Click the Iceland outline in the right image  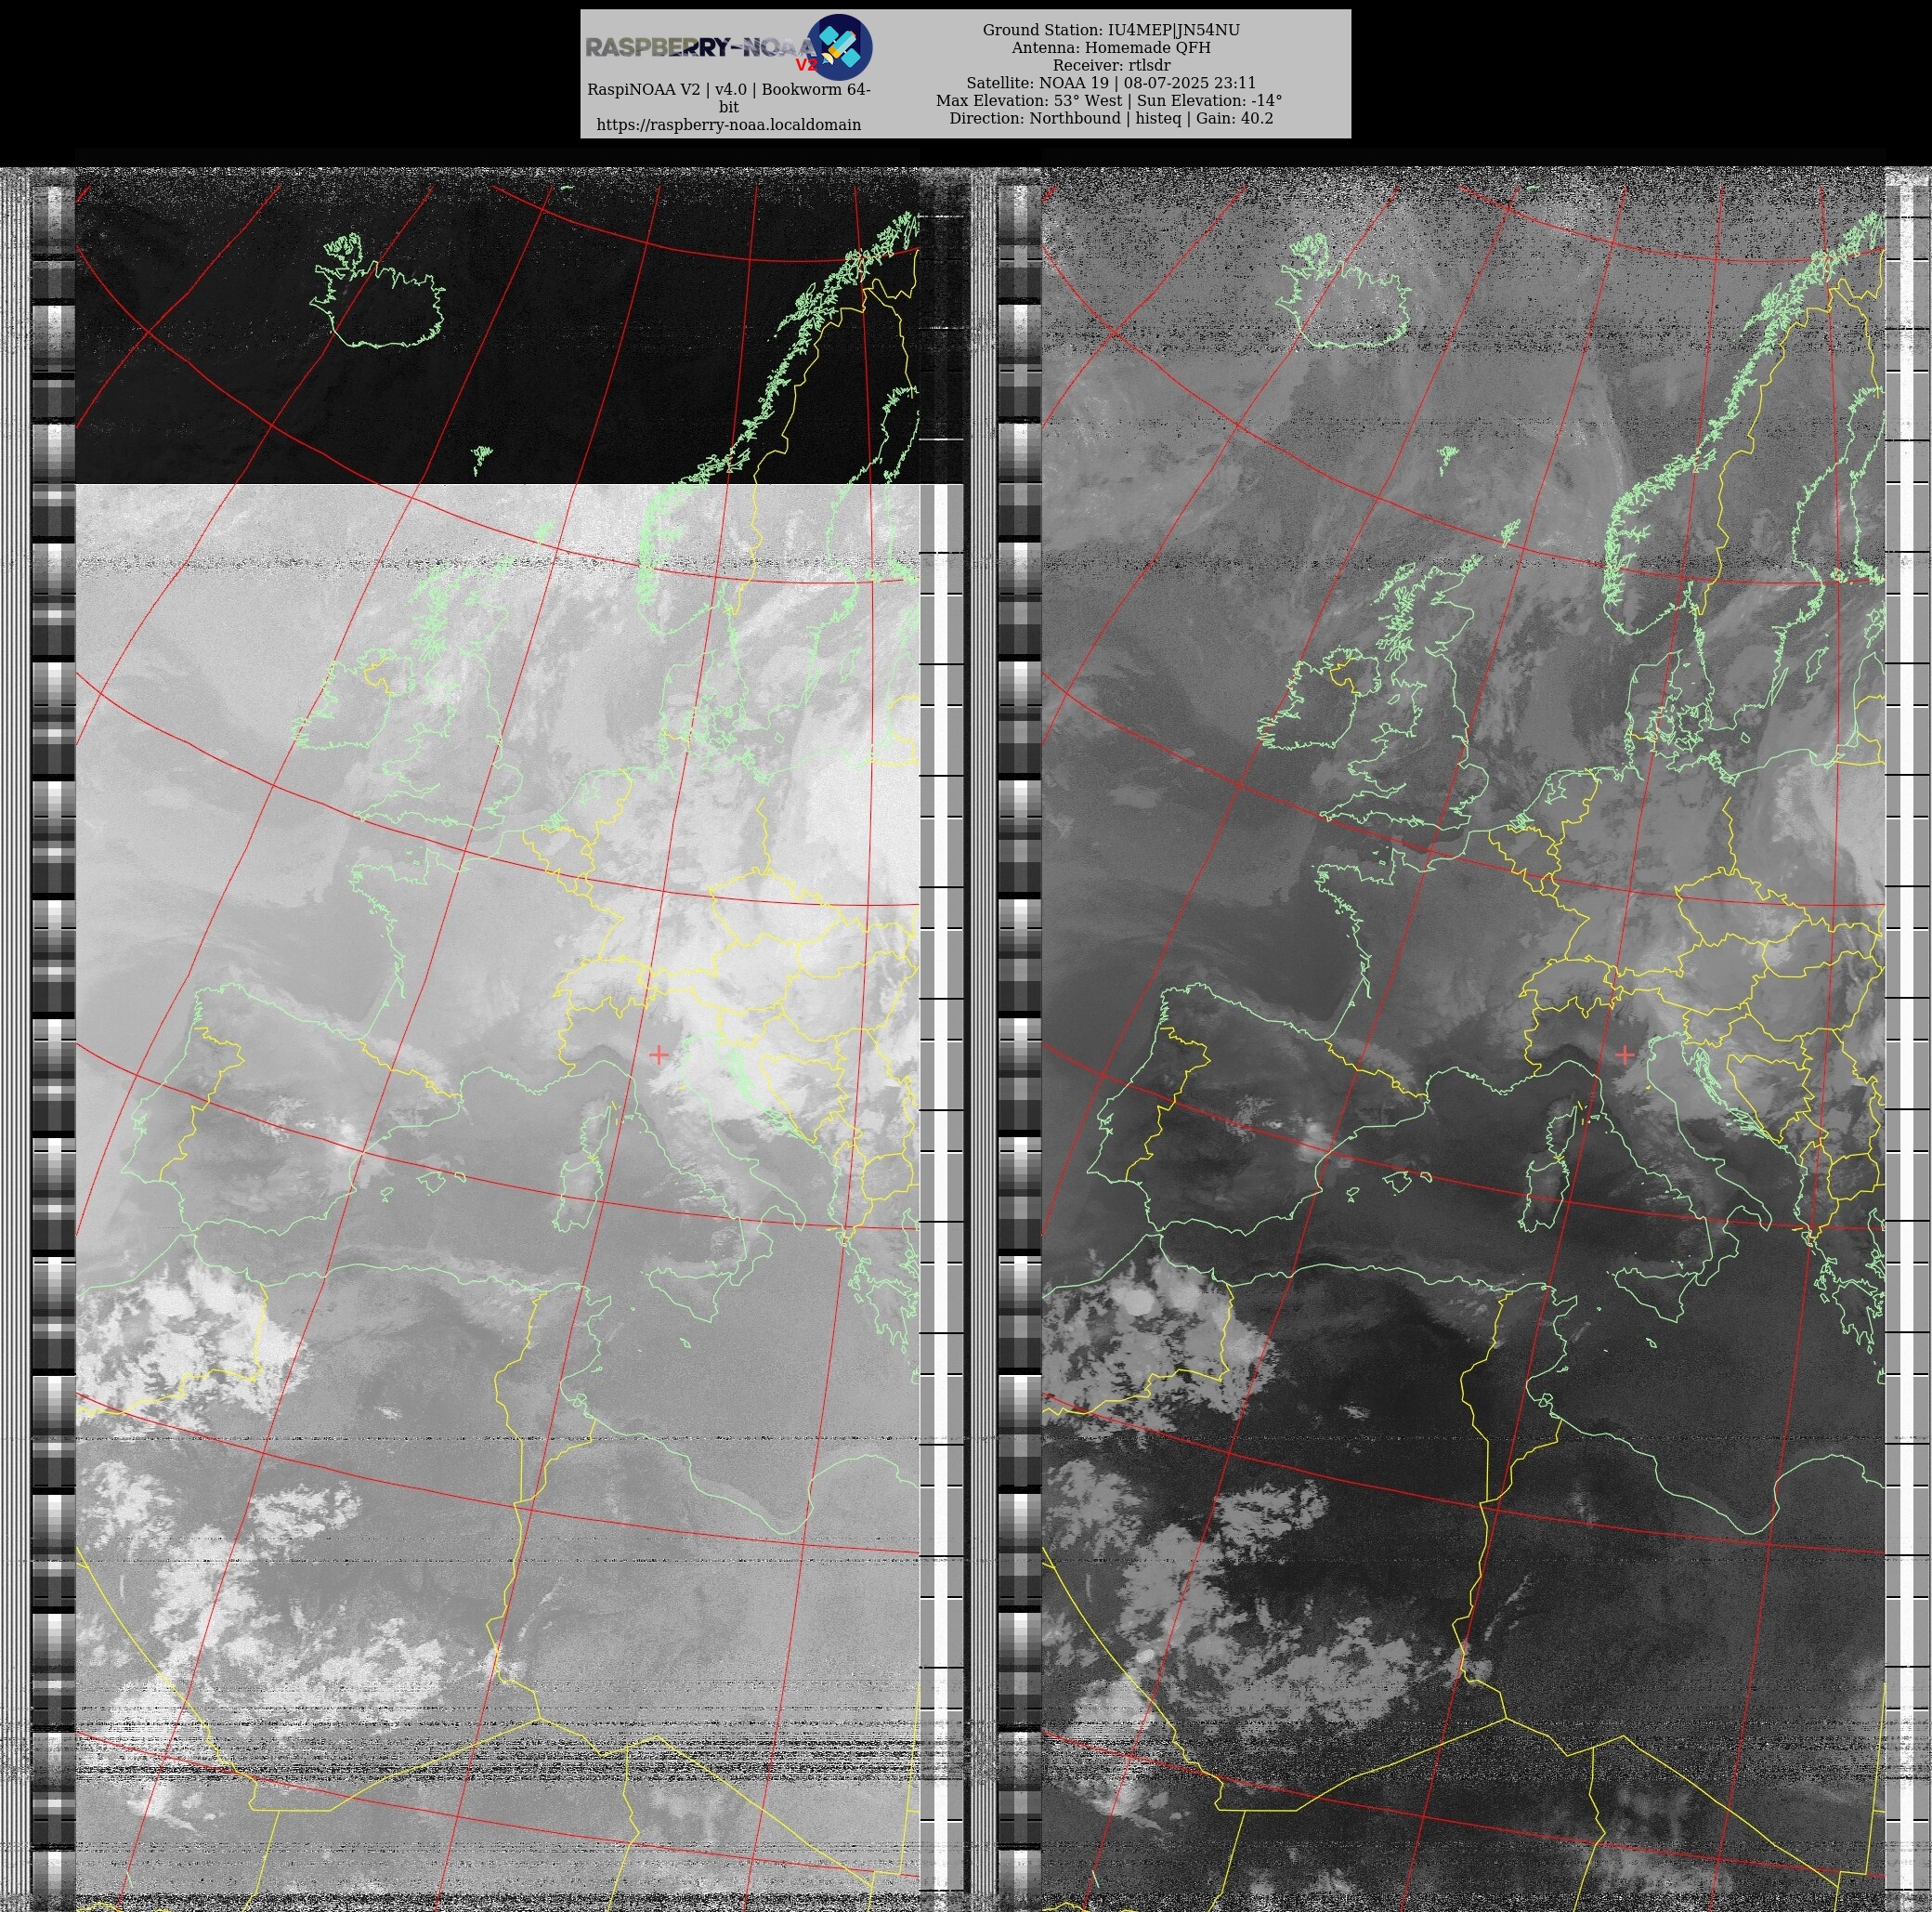point(1345,291)
